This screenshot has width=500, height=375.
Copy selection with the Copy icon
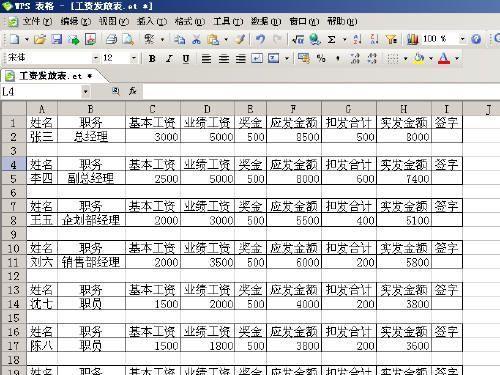[180, 39]
